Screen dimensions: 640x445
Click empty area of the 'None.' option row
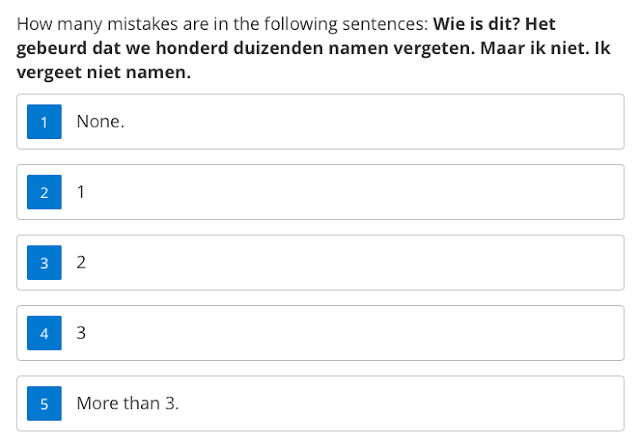point(367,122)
